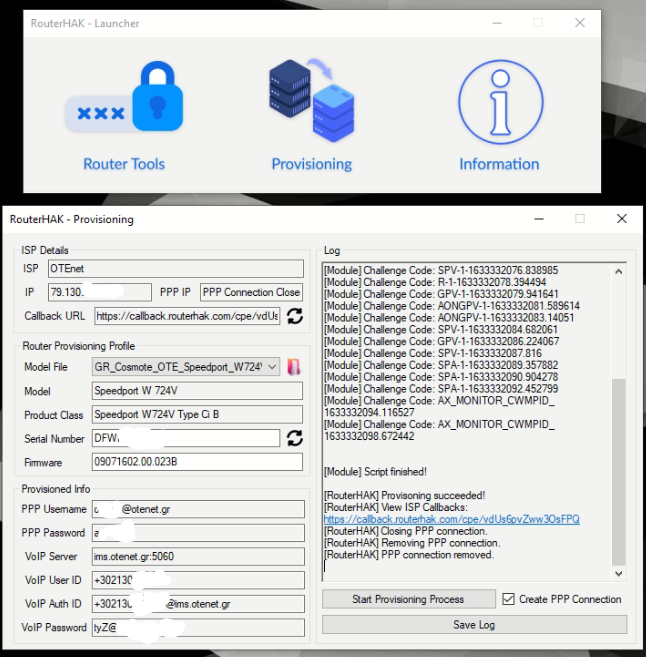The height and width of the screenshot is (657, 646).
Task: Close the RouterHAK Provisioning window
Action: 622,219
